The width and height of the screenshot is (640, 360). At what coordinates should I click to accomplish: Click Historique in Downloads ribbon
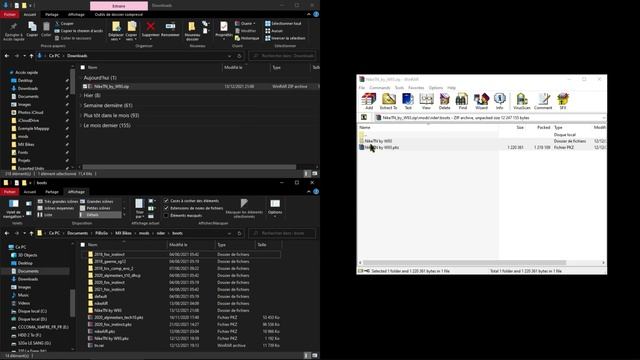coord(247,38)
